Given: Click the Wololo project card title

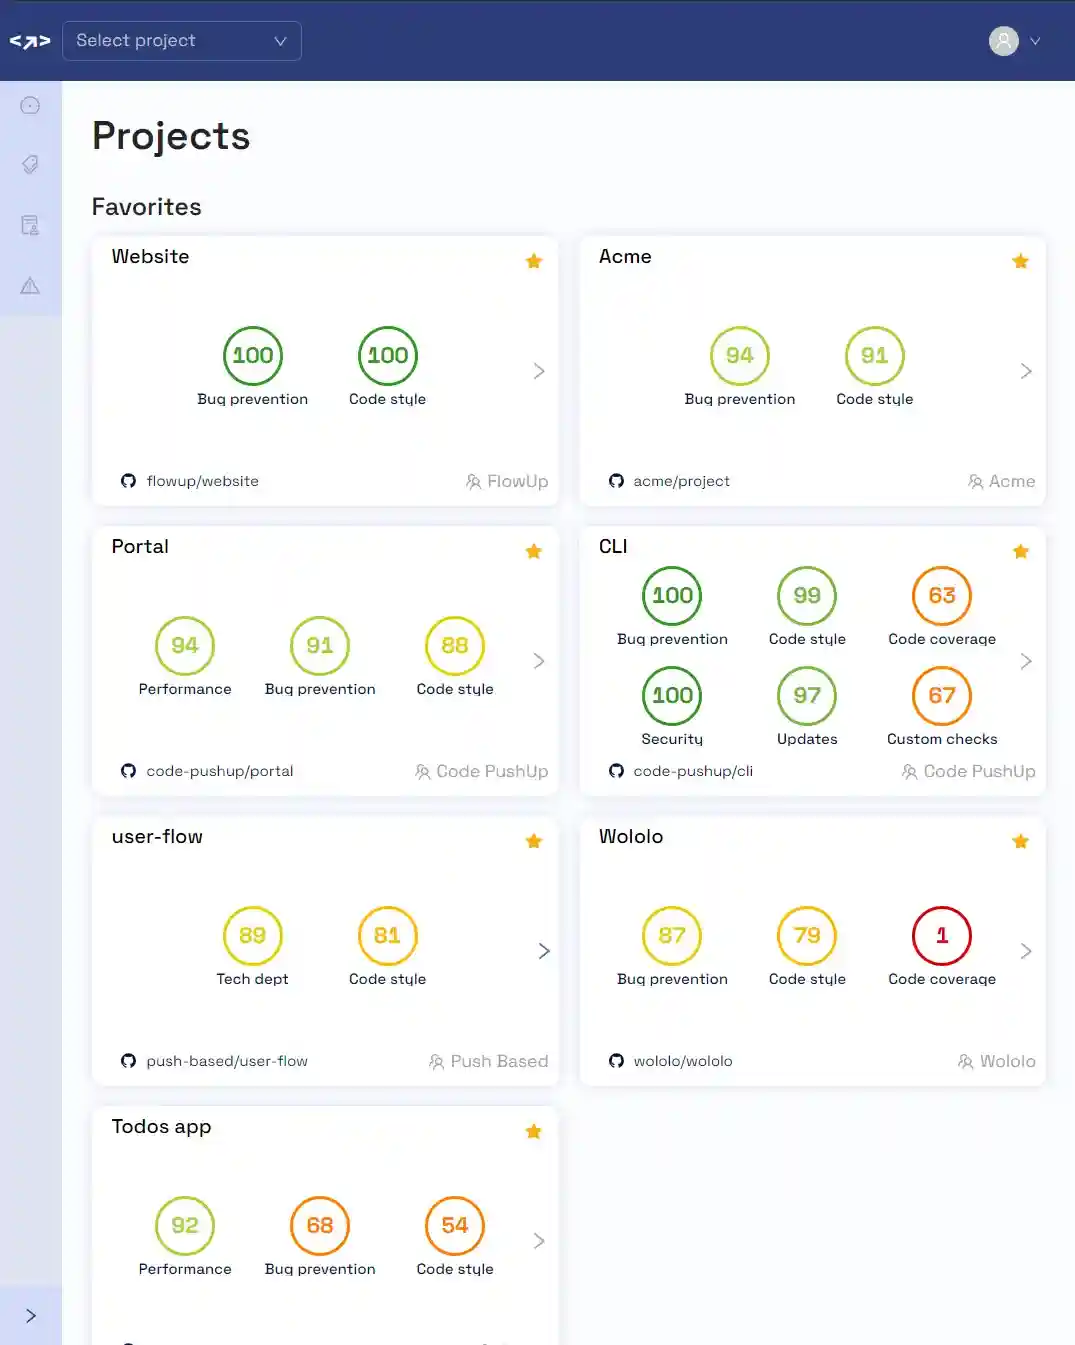Looking at the screenshot, I should tap(630, 837).
